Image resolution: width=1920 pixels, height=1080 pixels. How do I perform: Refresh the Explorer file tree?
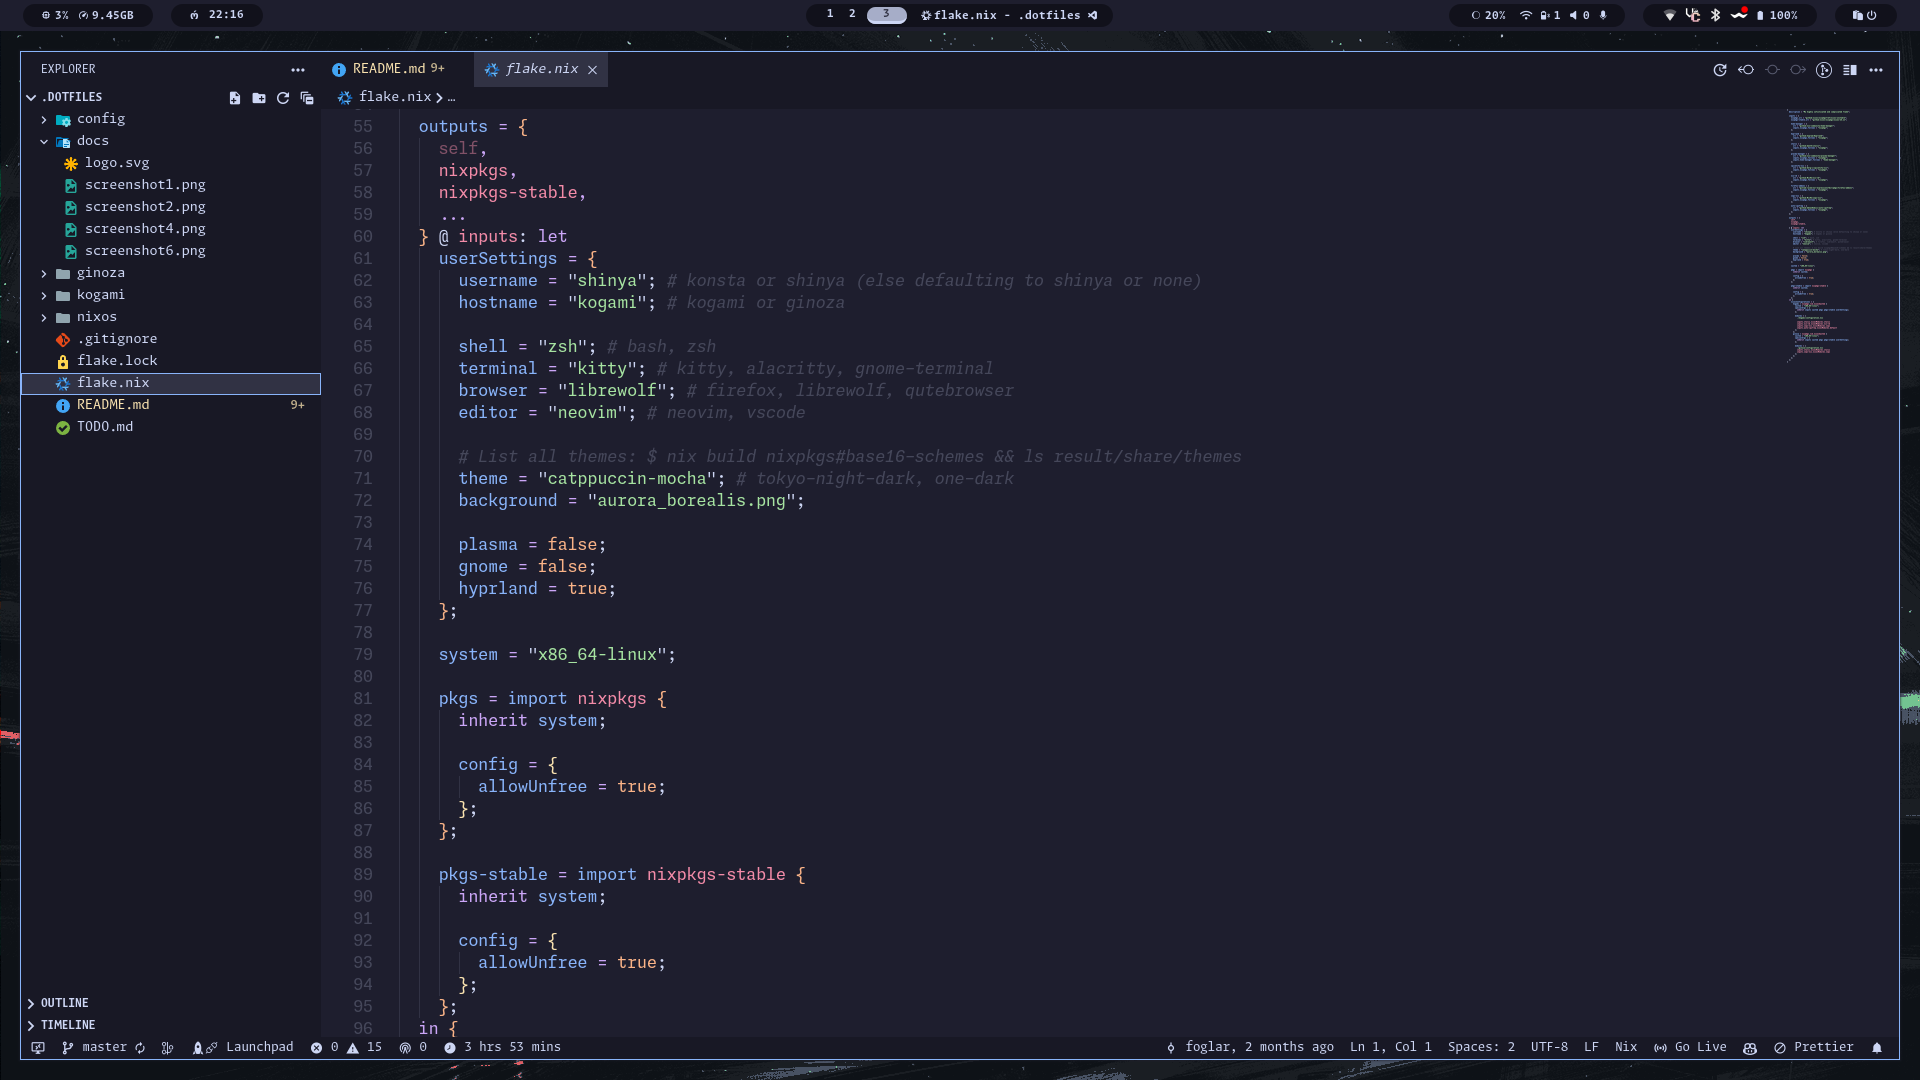(283, 98)
